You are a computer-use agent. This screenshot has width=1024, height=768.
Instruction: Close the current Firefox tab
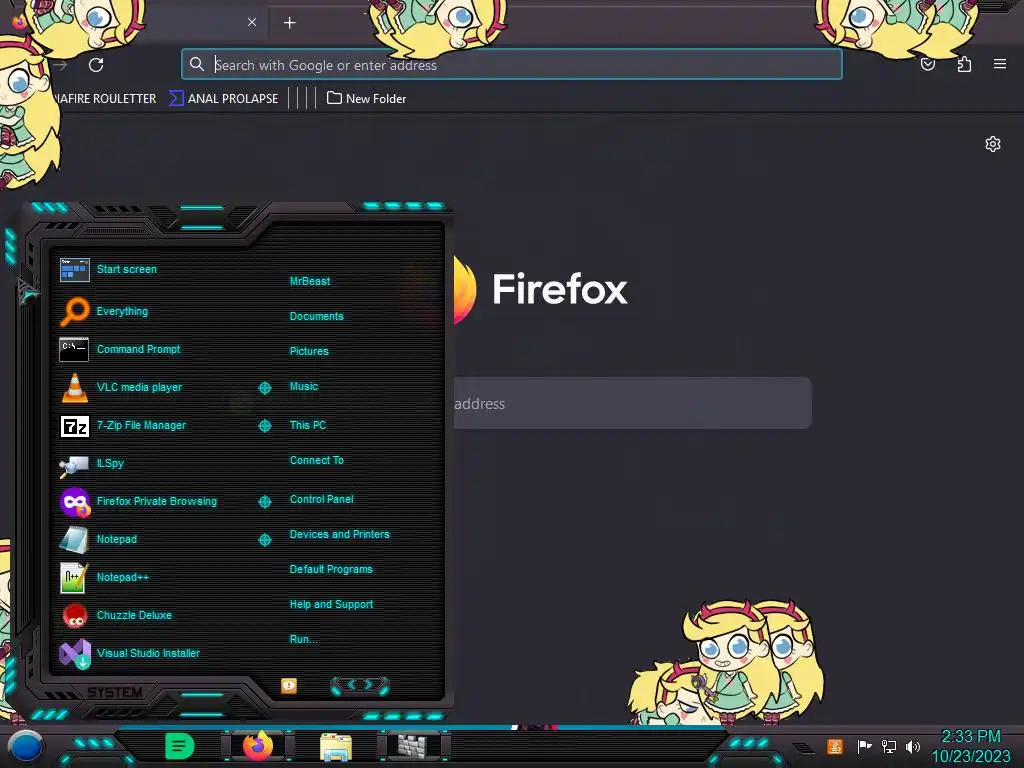(x=252, y=22)
